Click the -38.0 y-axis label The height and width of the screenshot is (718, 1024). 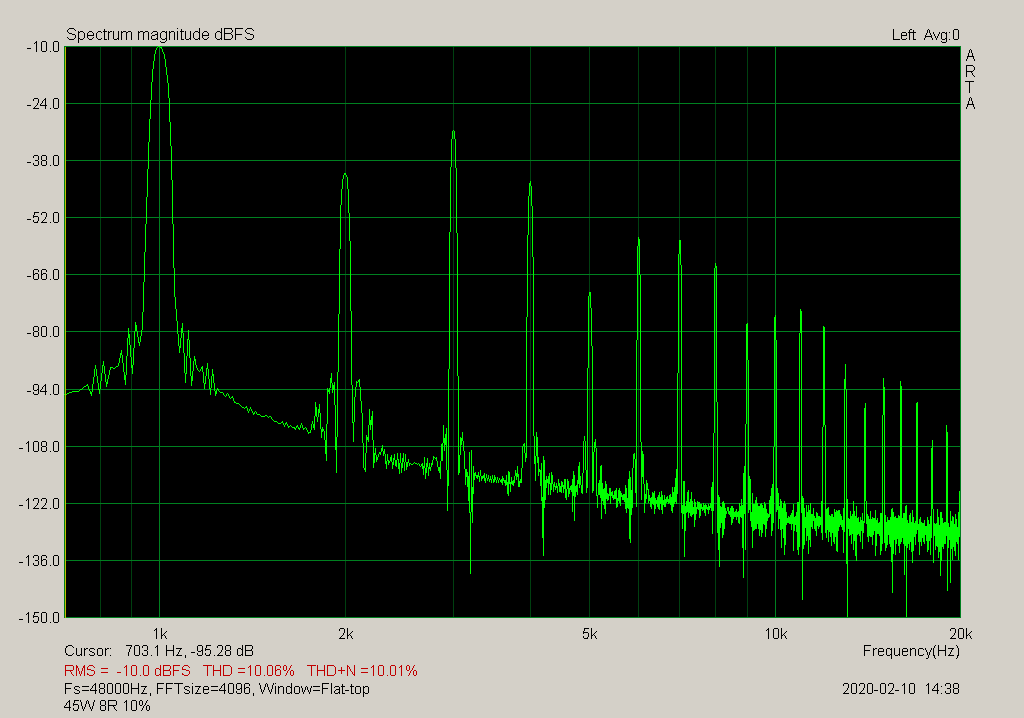pos(43,161)
